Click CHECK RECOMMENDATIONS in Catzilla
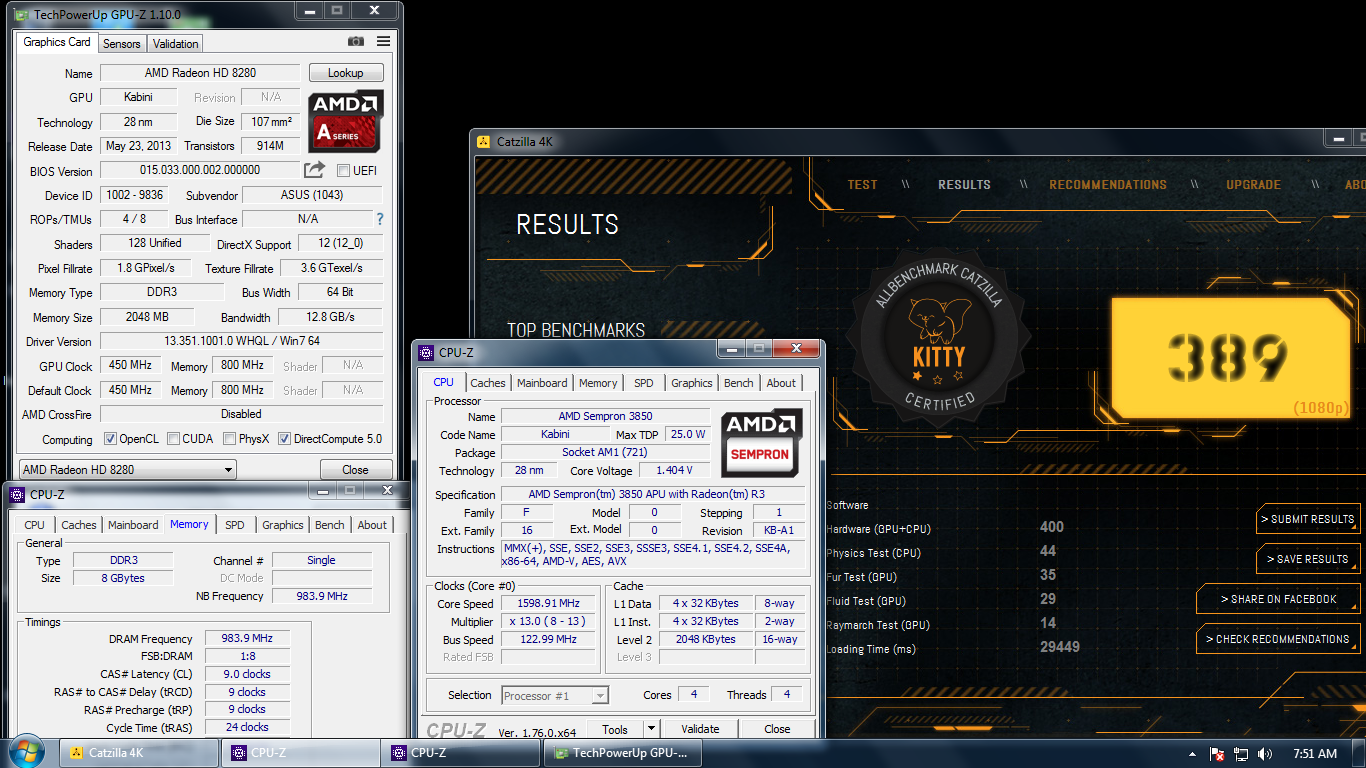The width and height of the screenshot is (1366, 768). coord(1278,639)
